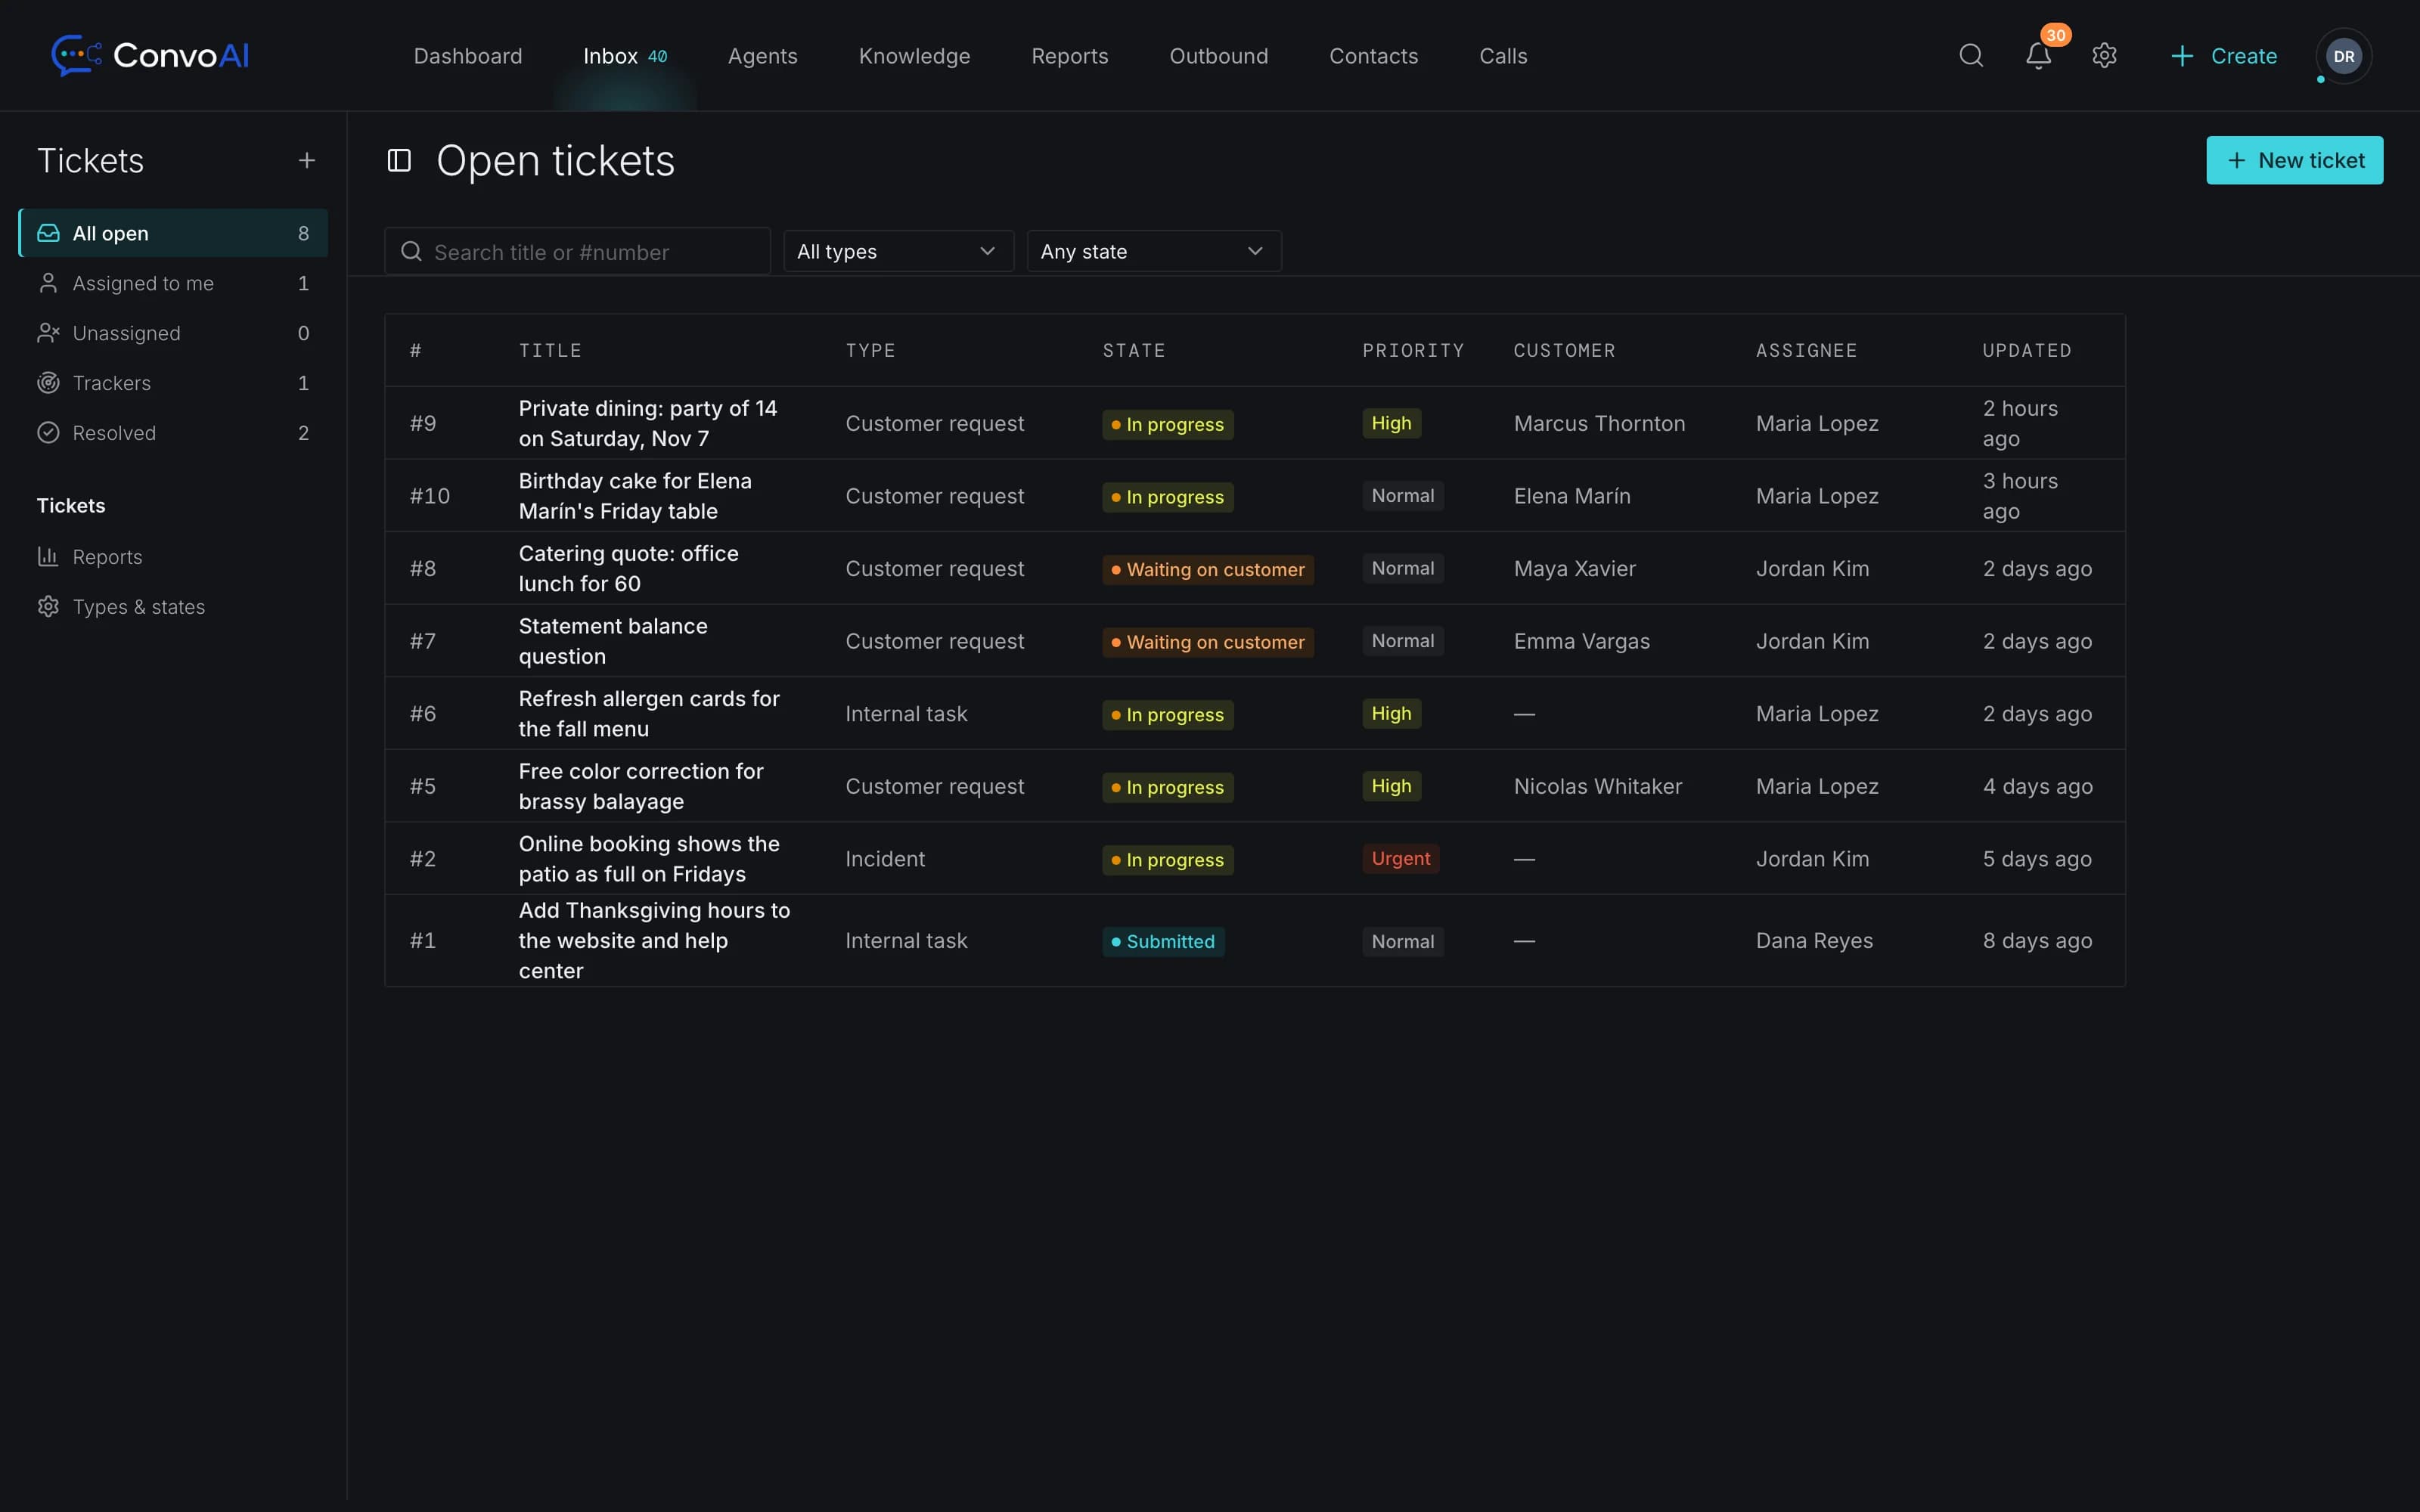Open the All types dropdown
2420x1512 pixels.
tap(898, 251)
